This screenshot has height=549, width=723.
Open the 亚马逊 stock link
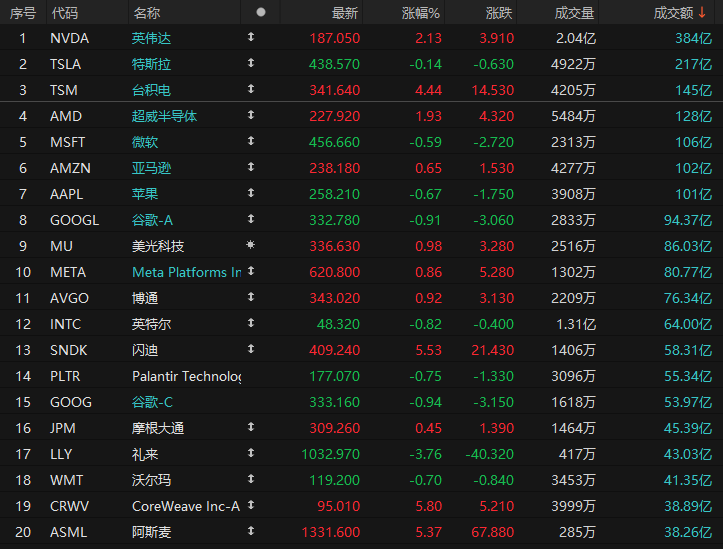pyautogui.click(x=151, y=168)
